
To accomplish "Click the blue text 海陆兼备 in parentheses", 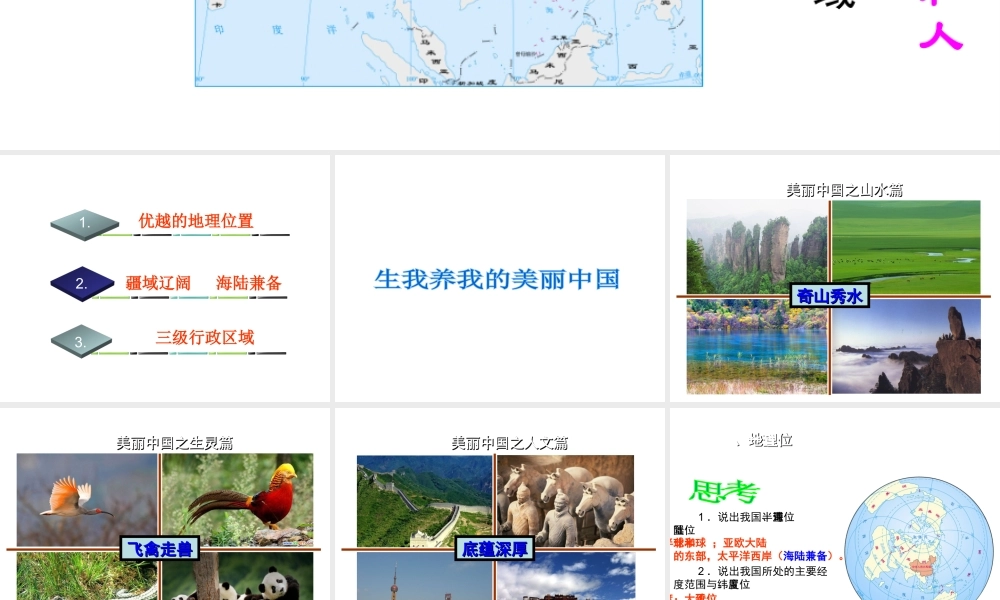I will click(805, 556).
